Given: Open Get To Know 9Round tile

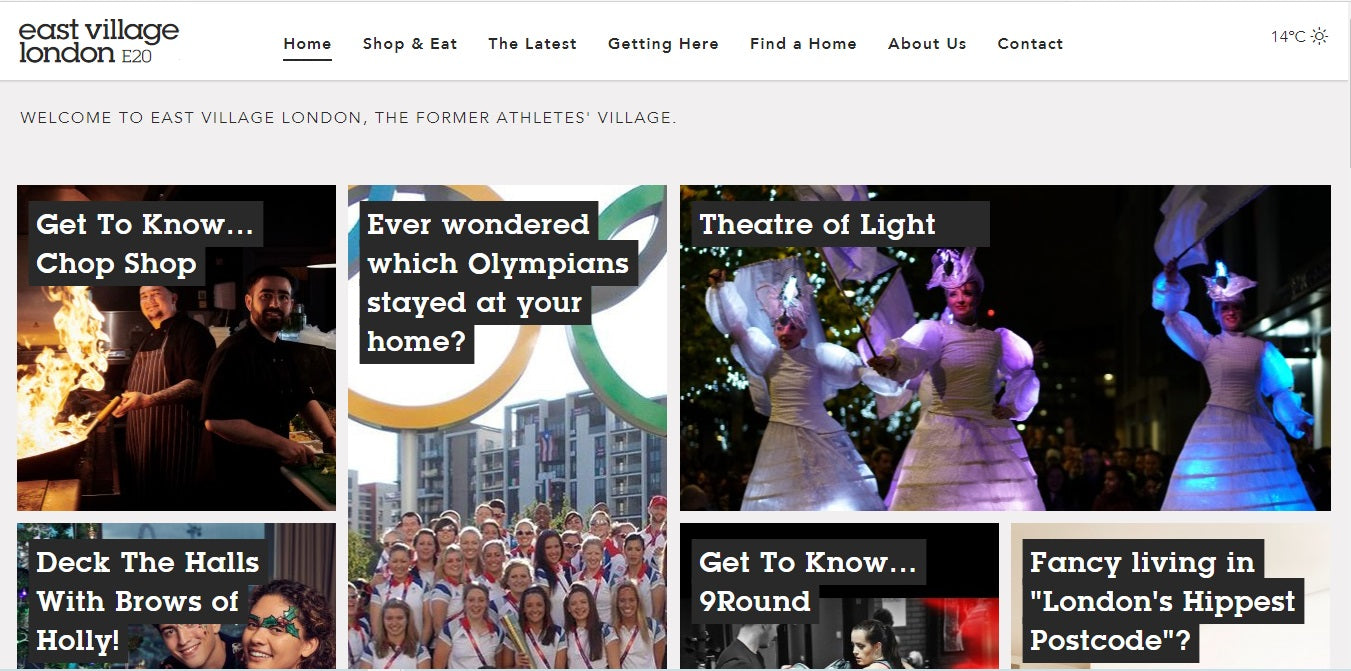Looking at the screenshot, I should [x=839, y=596].
